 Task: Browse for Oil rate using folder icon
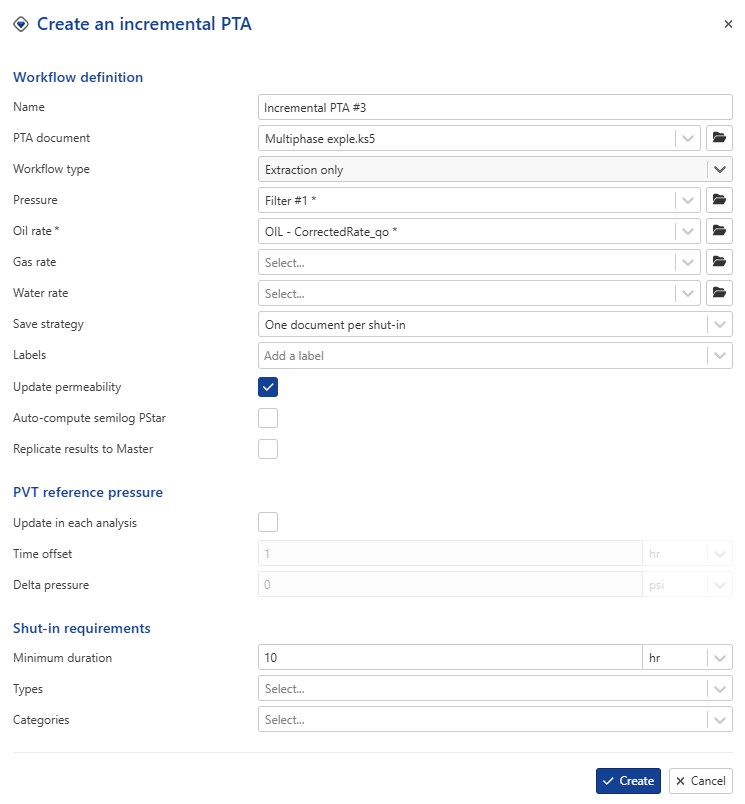tap(719, 231)
